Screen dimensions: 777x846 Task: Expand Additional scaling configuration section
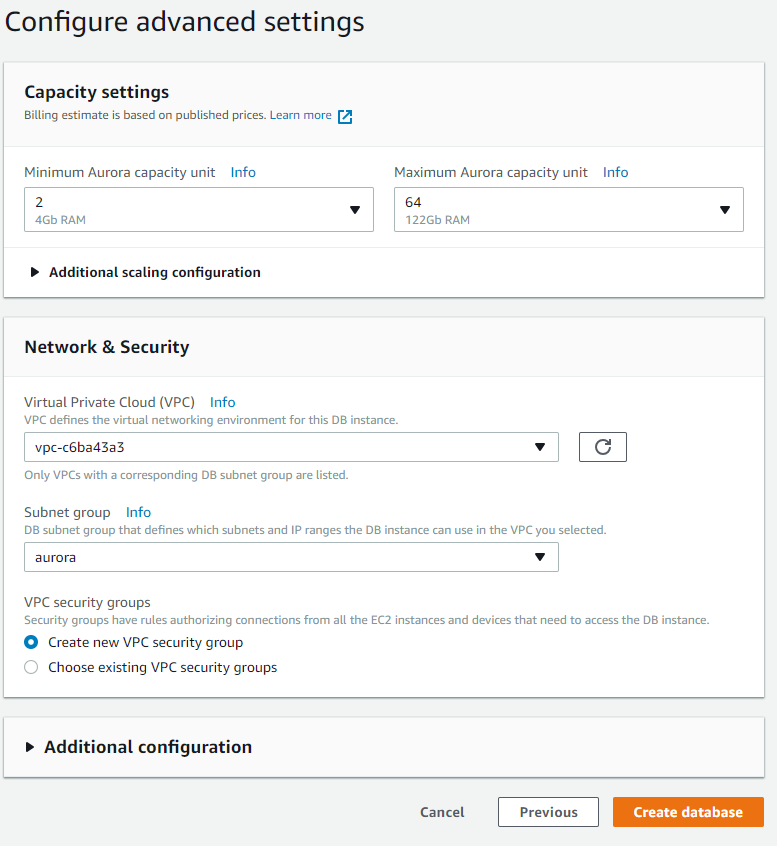point(155,272)
